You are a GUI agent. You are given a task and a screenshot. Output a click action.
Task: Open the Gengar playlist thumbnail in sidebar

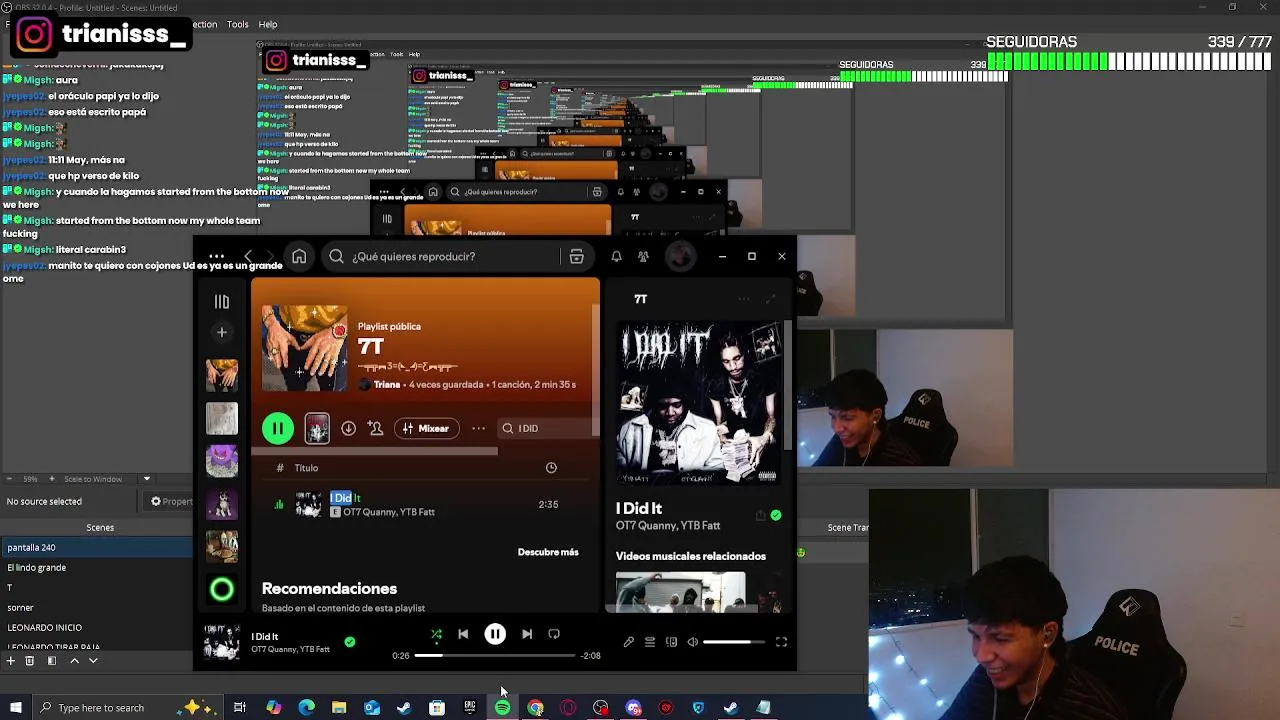pos(222,461)
